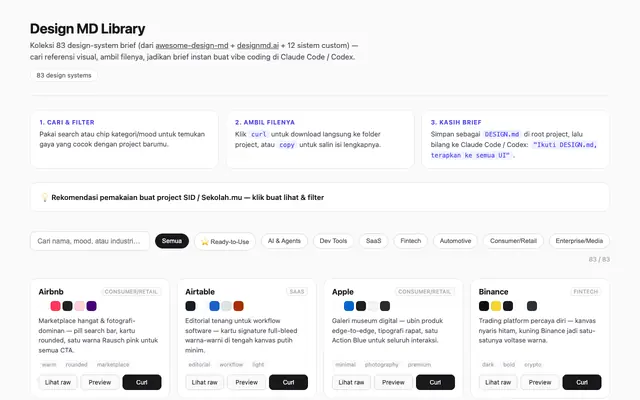The image size is (640, 400).
Task: Choose the Dev Tools filter chip
Action: (333, 241)
